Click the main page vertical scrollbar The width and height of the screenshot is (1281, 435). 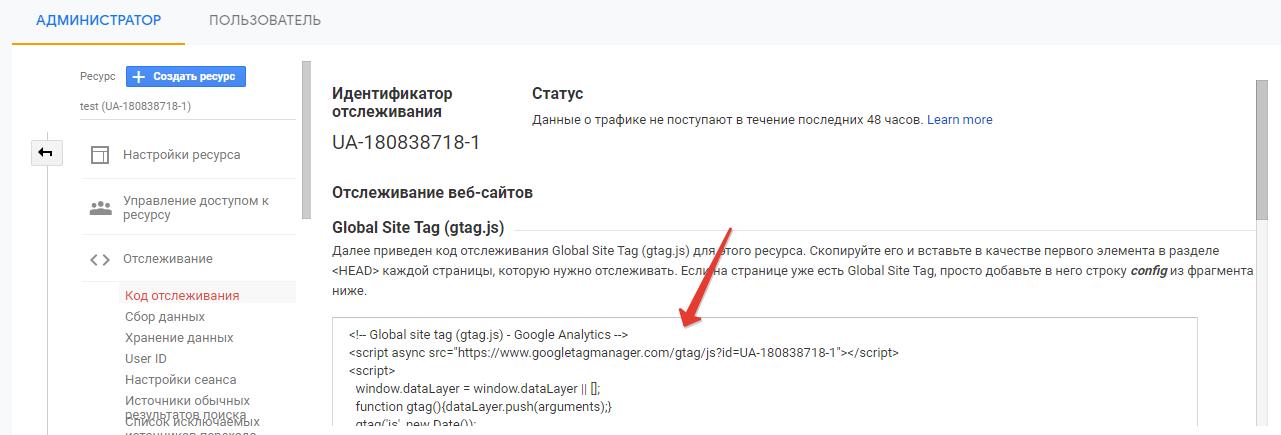1261,148
